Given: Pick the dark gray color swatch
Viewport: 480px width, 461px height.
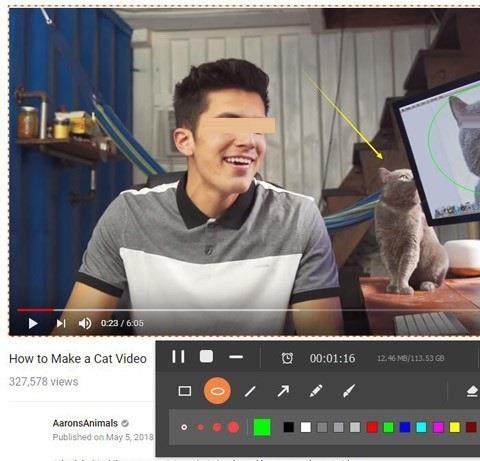Looking at the screenshot, I should [322, 427].
